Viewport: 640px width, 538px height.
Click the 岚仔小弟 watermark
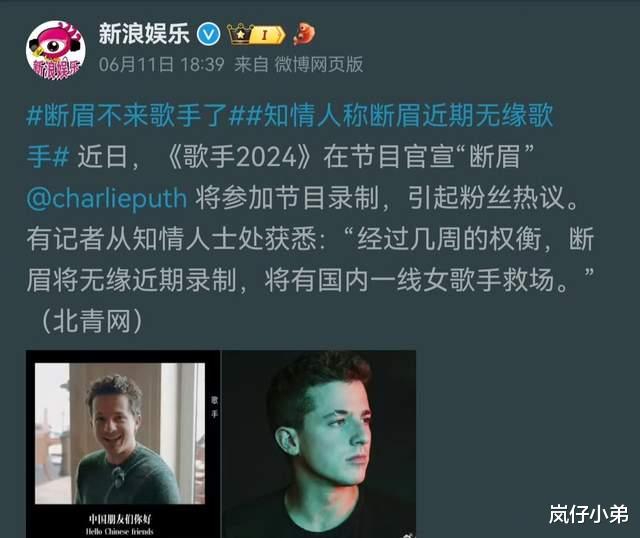589,514
